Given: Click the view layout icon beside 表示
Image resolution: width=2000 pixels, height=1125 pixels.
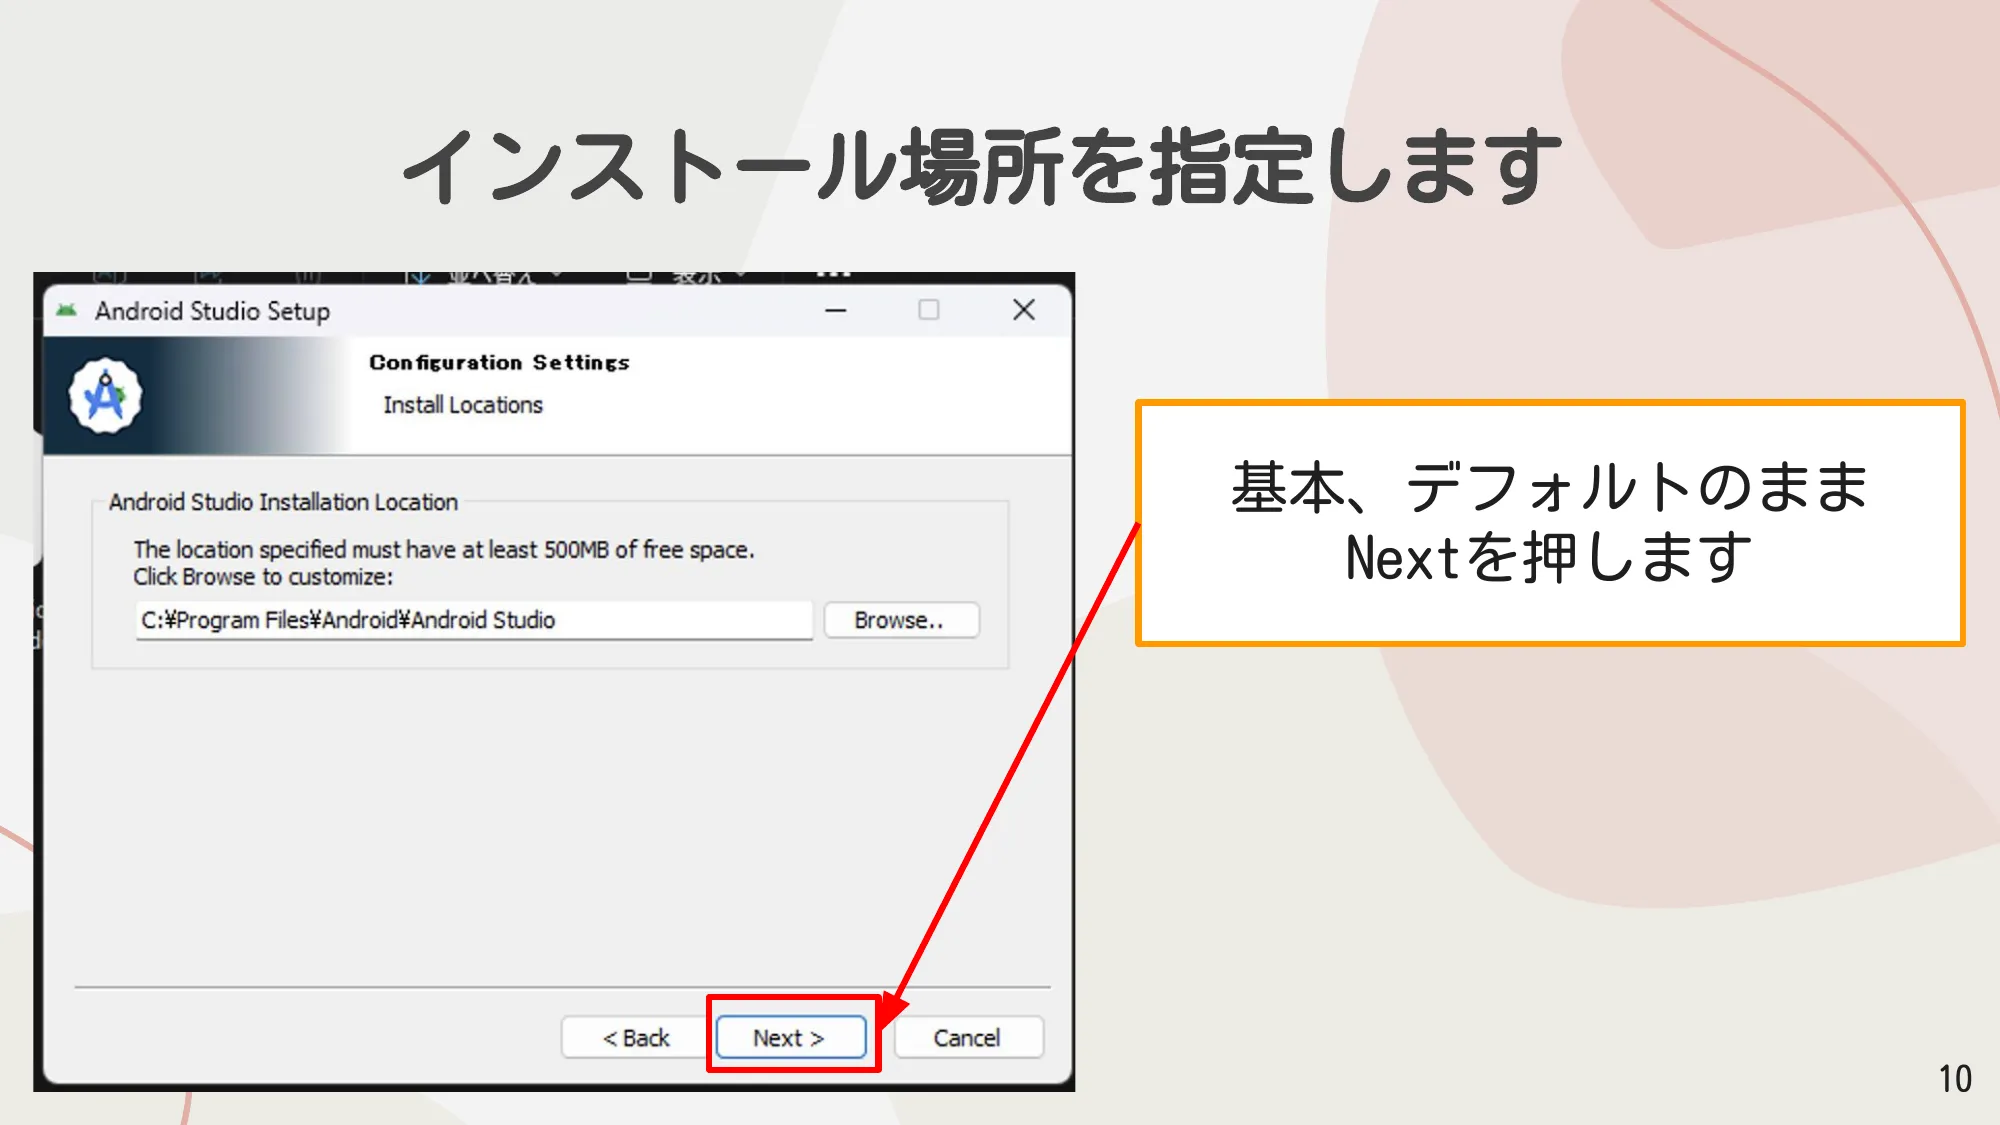Looking at the screenshot, I should [x=641, y=277].
